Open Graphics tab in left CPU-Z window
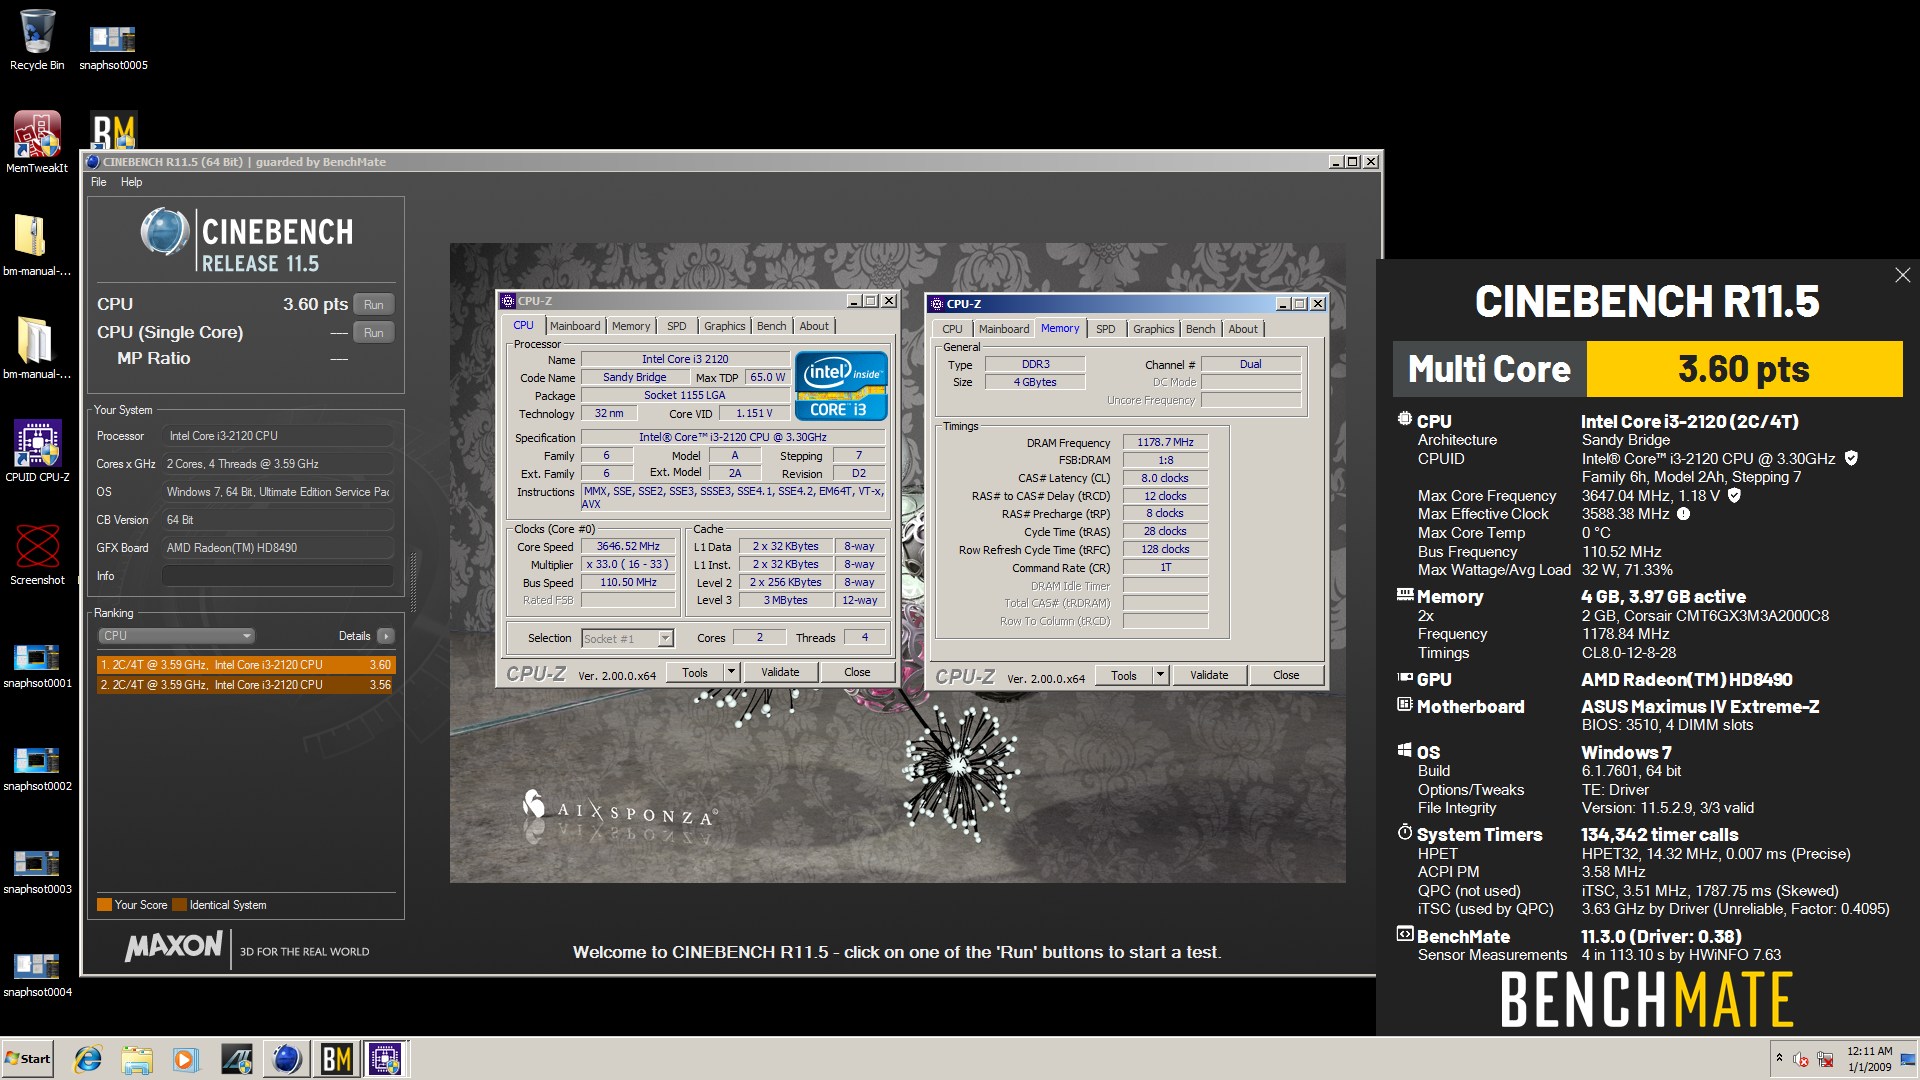Viewport: 1920px width, 1080px height. (x=724, y=326)
